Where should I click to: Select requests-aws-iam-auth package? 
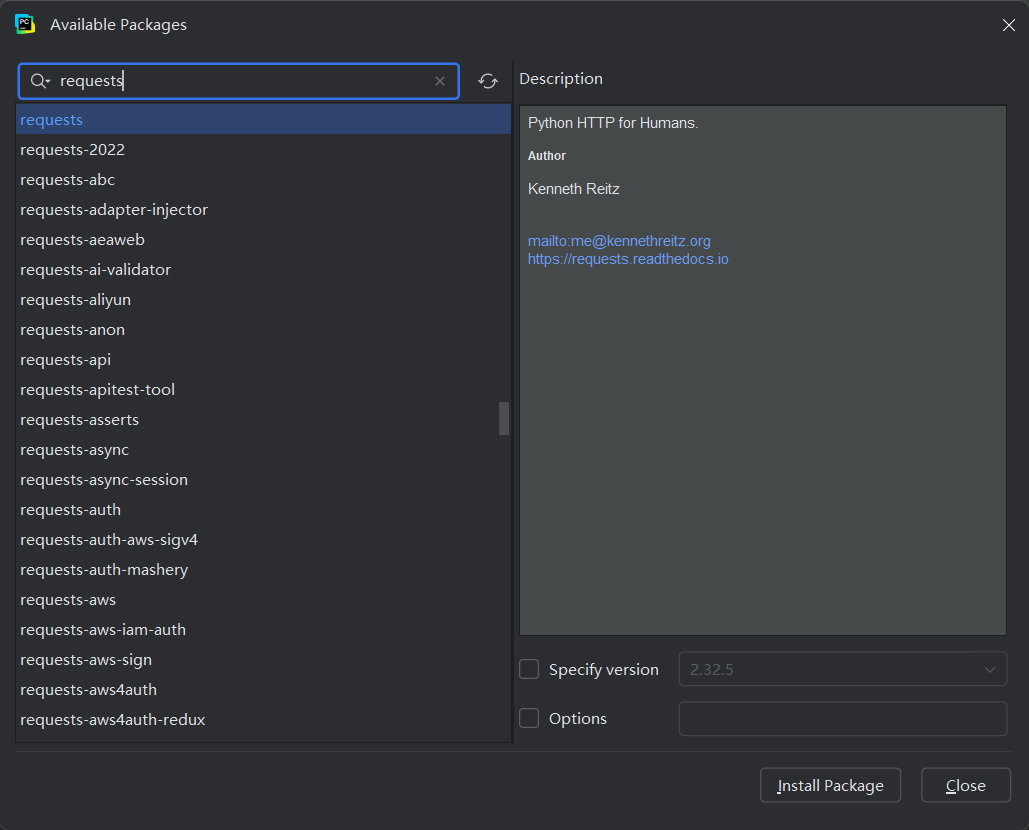click(x=263, y=630)
